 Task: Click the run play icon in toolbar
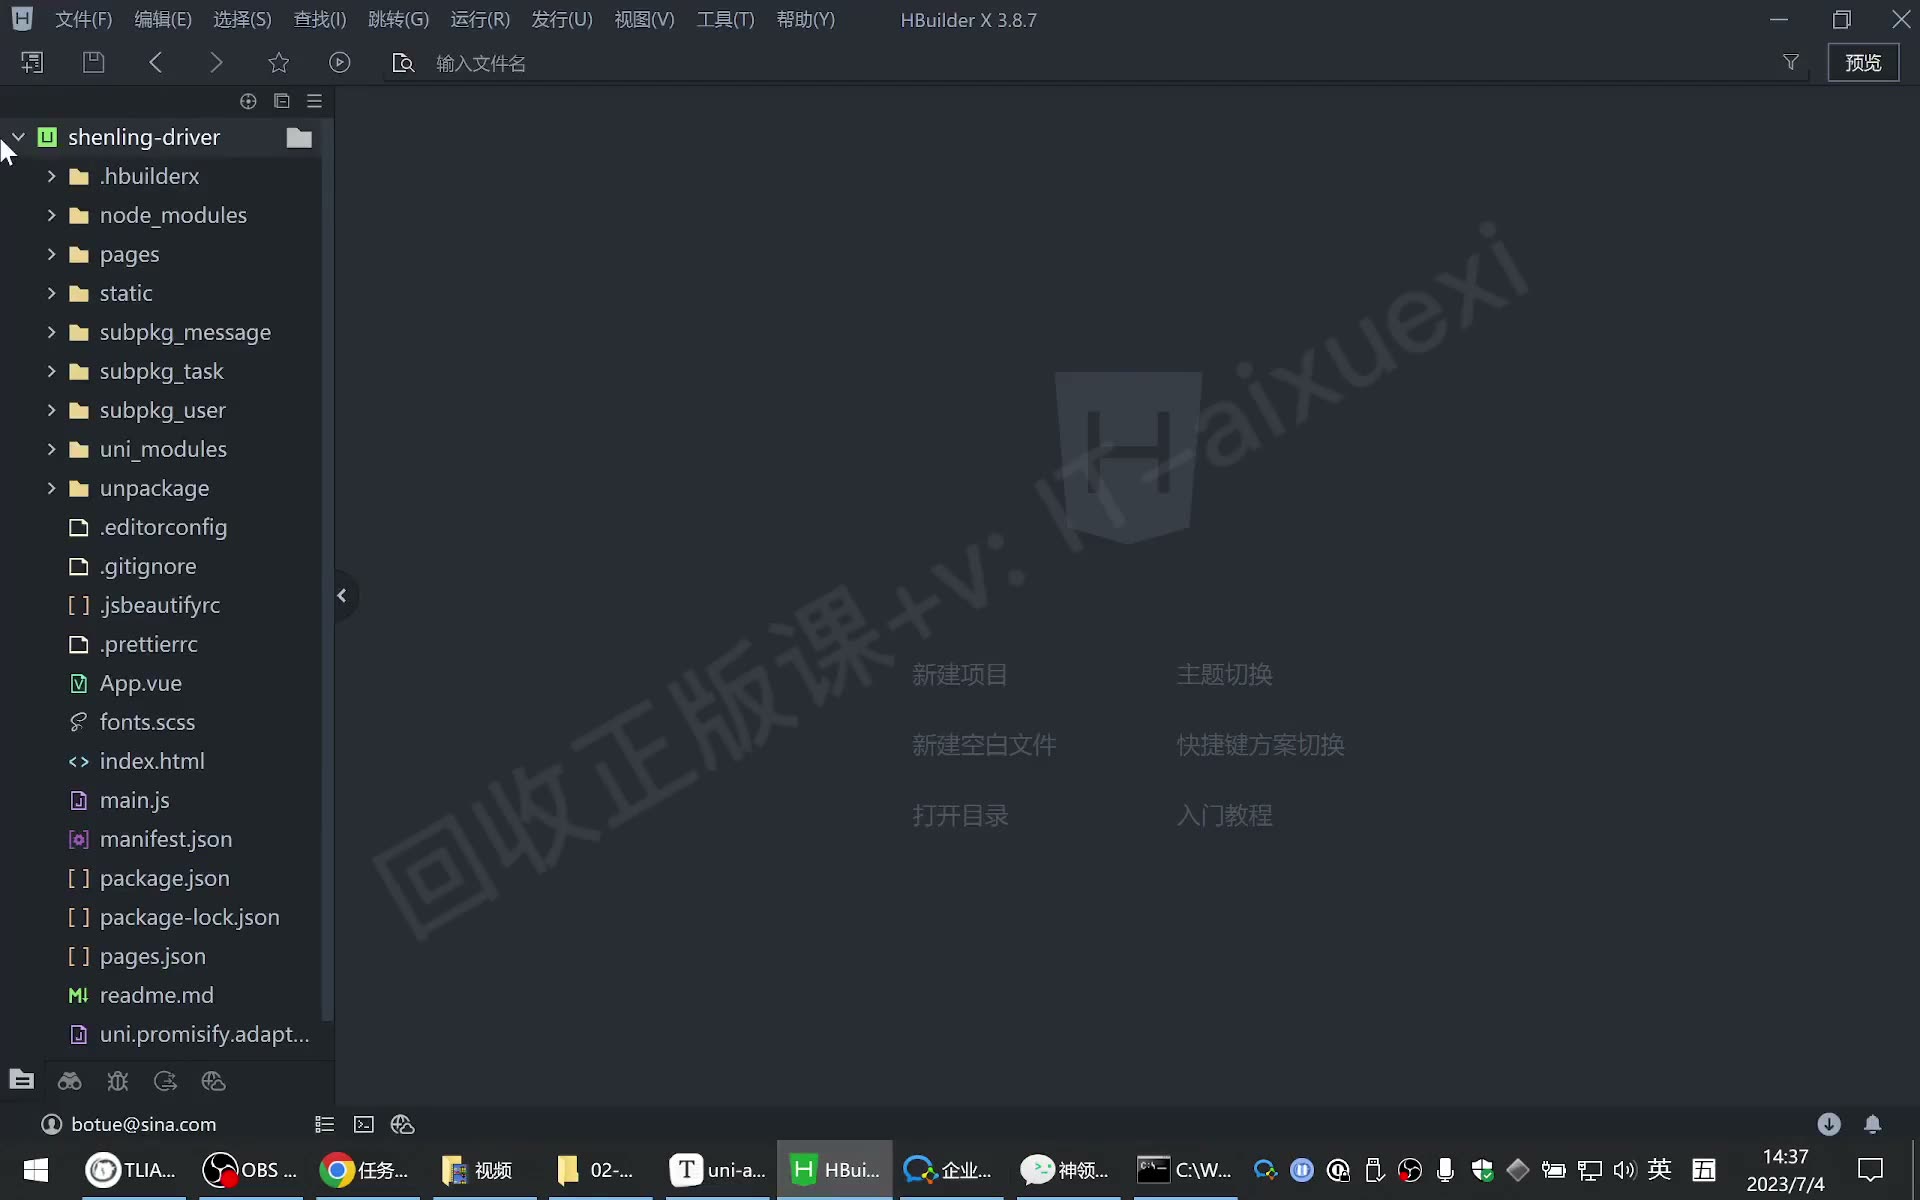340,62
